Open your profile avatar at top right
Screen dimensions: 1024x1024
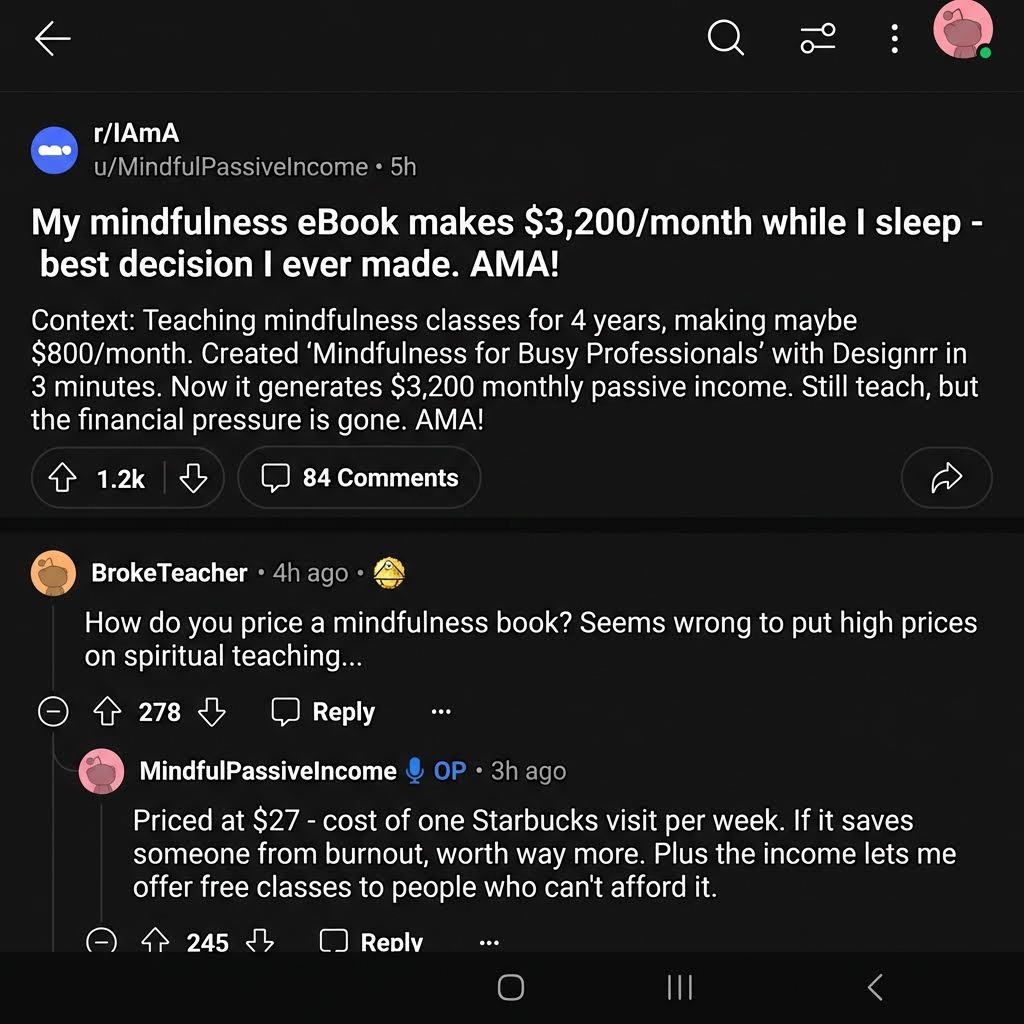coord(963,30)
